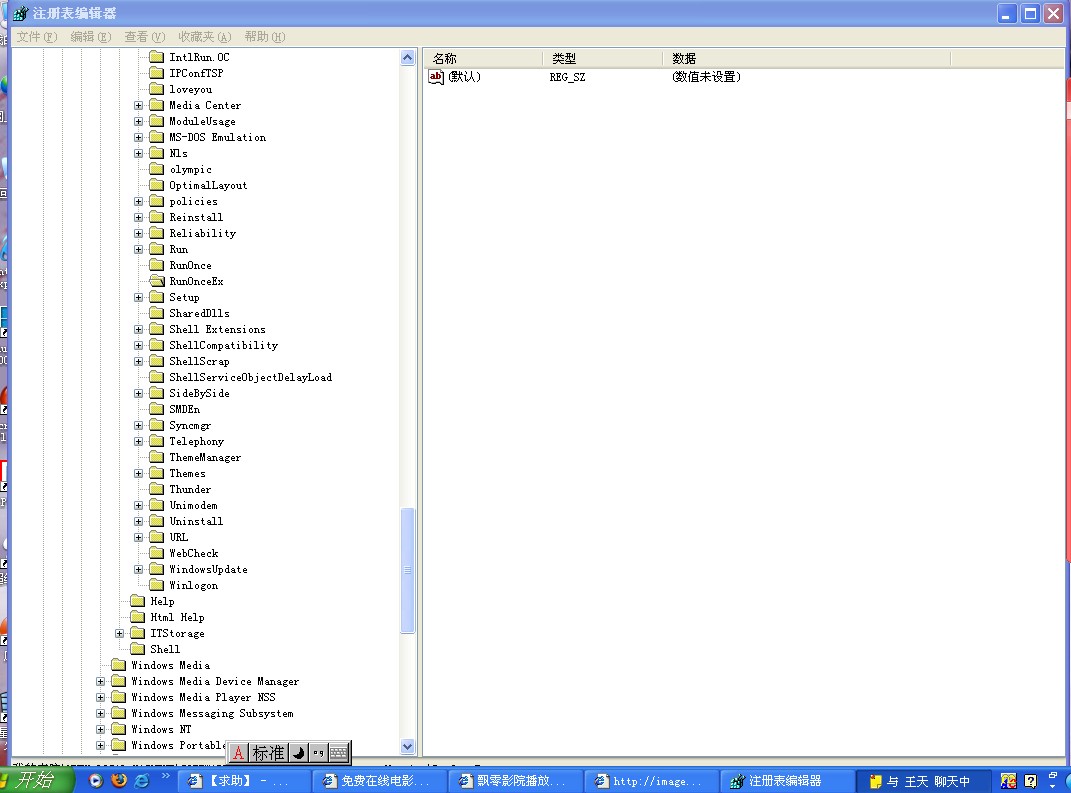Select the RunOnce folder icon

[157, 265]
